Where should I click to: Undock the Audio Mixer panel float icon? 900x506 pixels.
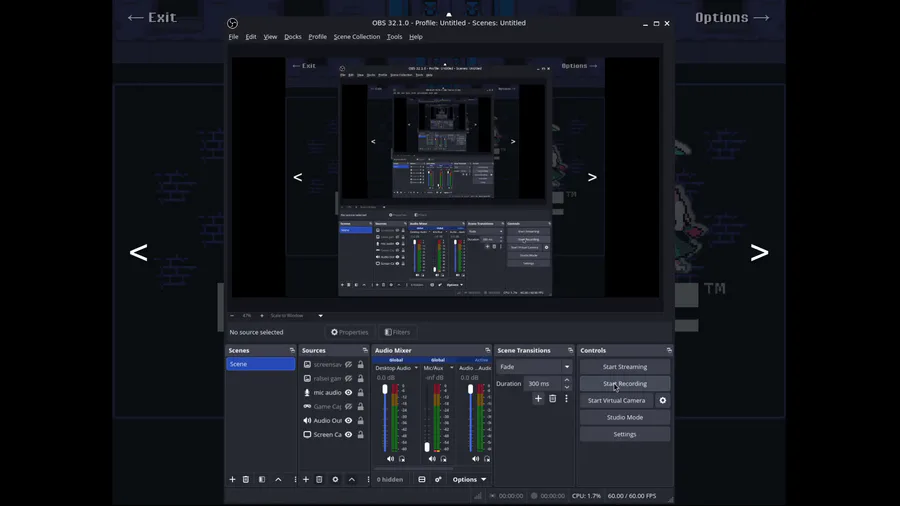488,350
